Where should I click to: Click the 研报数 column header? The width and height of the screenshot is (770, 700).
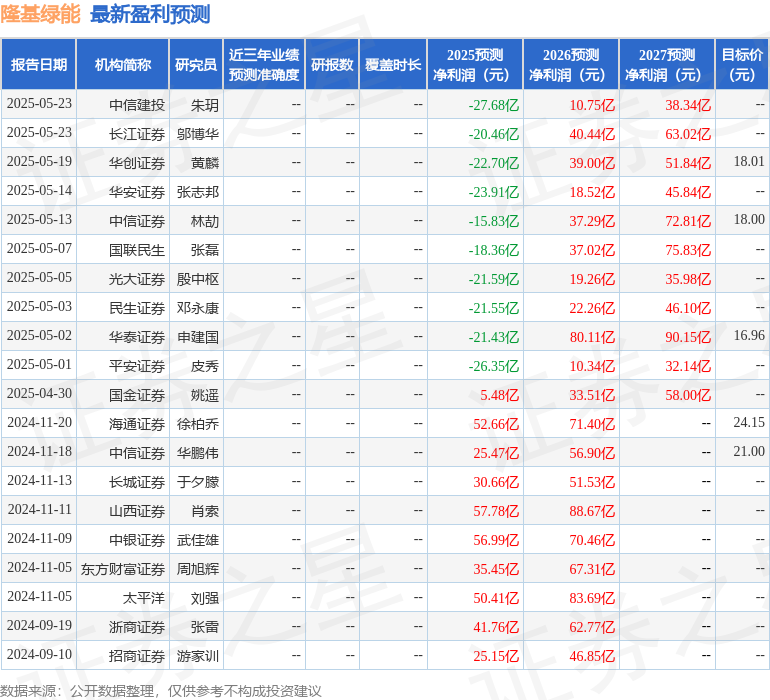(331, 65)
